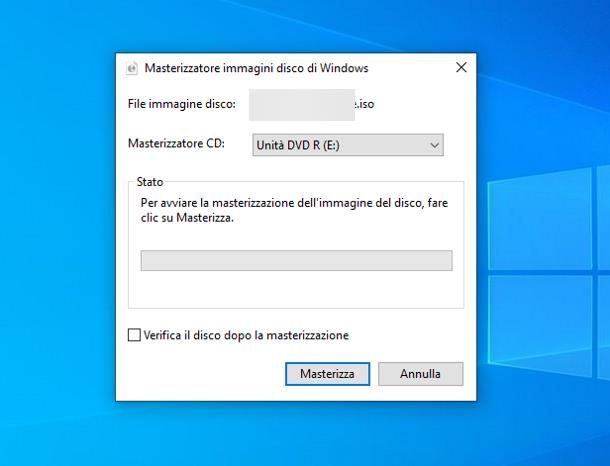Click the 'File immagine disco:' label
Viewport: 610px width, 466px height.
pyautogui.click(x=182, y=104)
